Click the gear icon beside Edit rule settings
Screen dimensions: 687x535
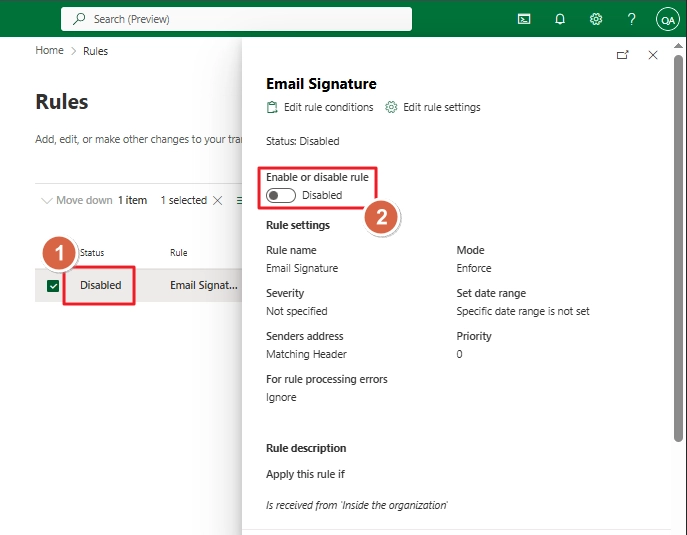(391, 107)
